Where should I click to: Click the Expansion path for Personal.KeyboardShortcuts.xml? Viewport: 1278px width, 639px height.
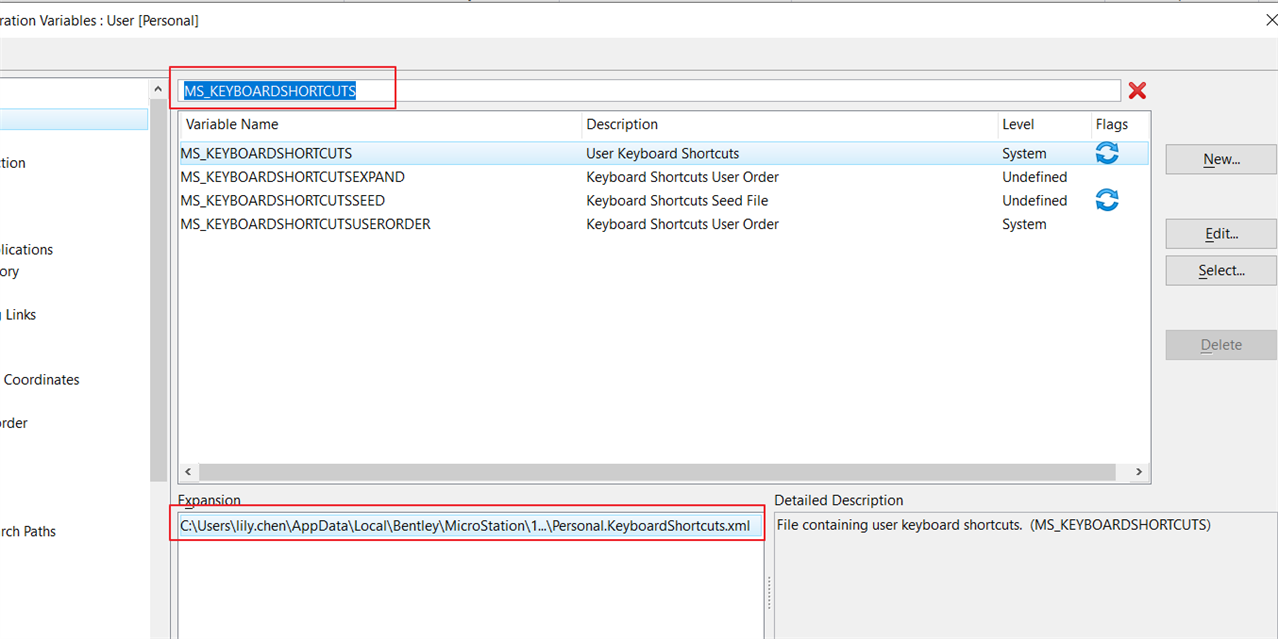coord(465,526)
